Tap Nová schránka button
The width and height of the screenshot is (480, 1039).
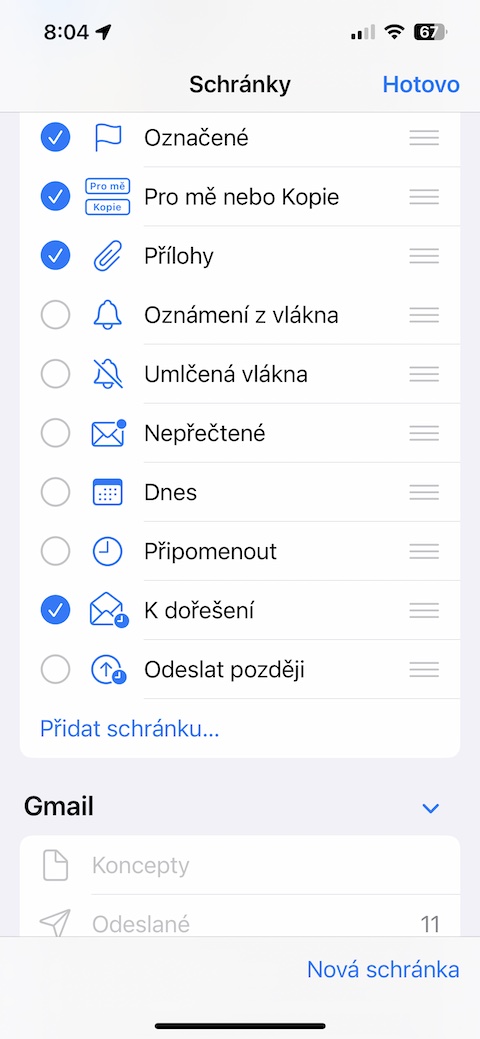pyautogui.click(x=383, y=970)
